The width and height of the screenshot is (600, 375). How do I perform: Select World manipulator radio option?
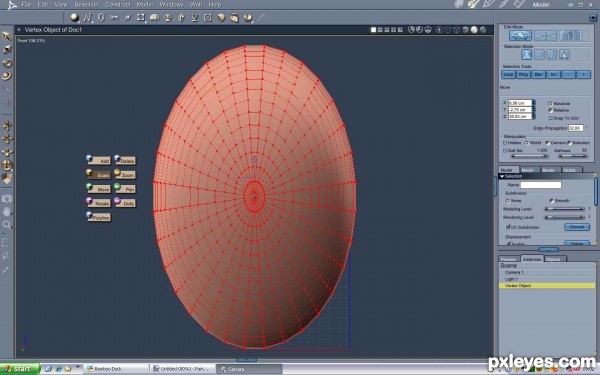point(527,143)
